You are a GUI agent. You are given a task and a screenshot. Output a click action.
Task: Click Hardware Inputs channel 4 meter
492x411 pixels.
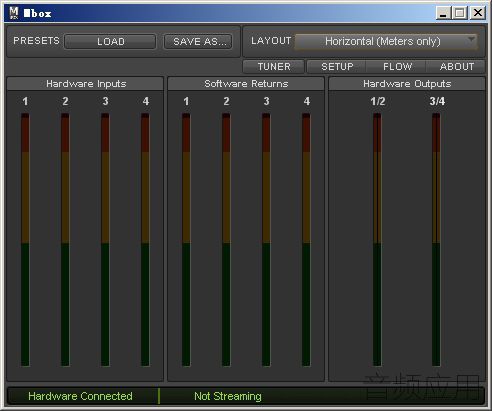pos(145,240)
